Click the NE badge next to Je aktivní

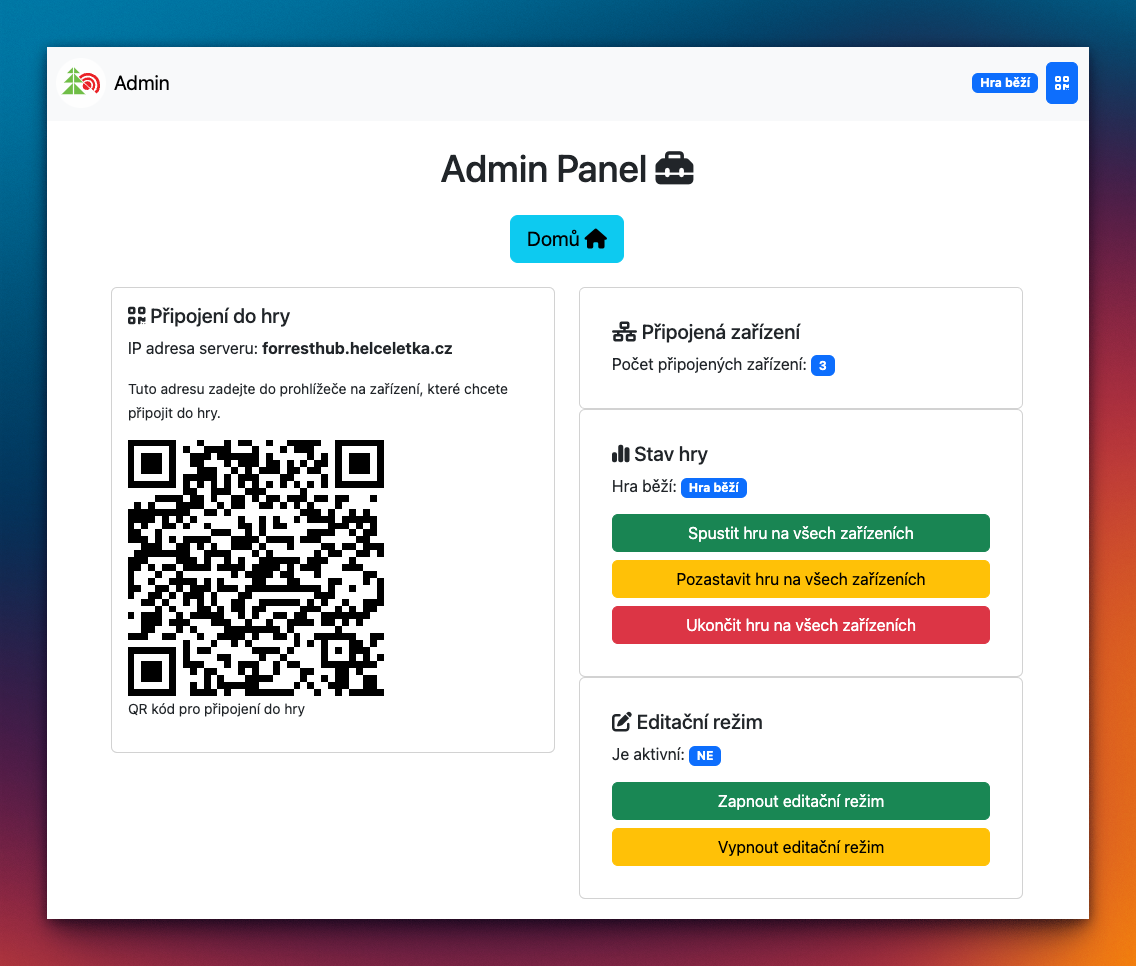(705, 756)
